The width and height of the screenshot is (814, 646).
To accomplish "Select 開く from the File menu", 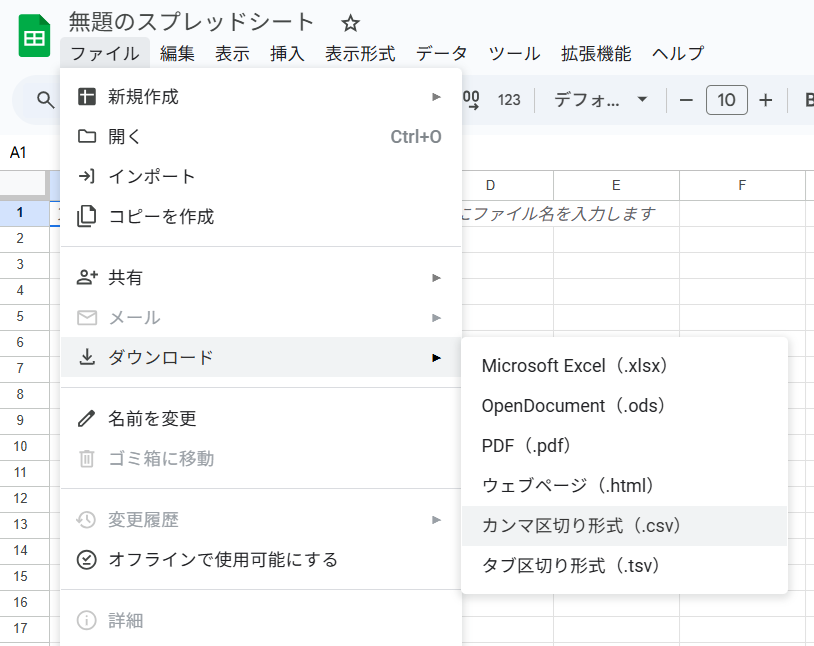I will point(125,137).
